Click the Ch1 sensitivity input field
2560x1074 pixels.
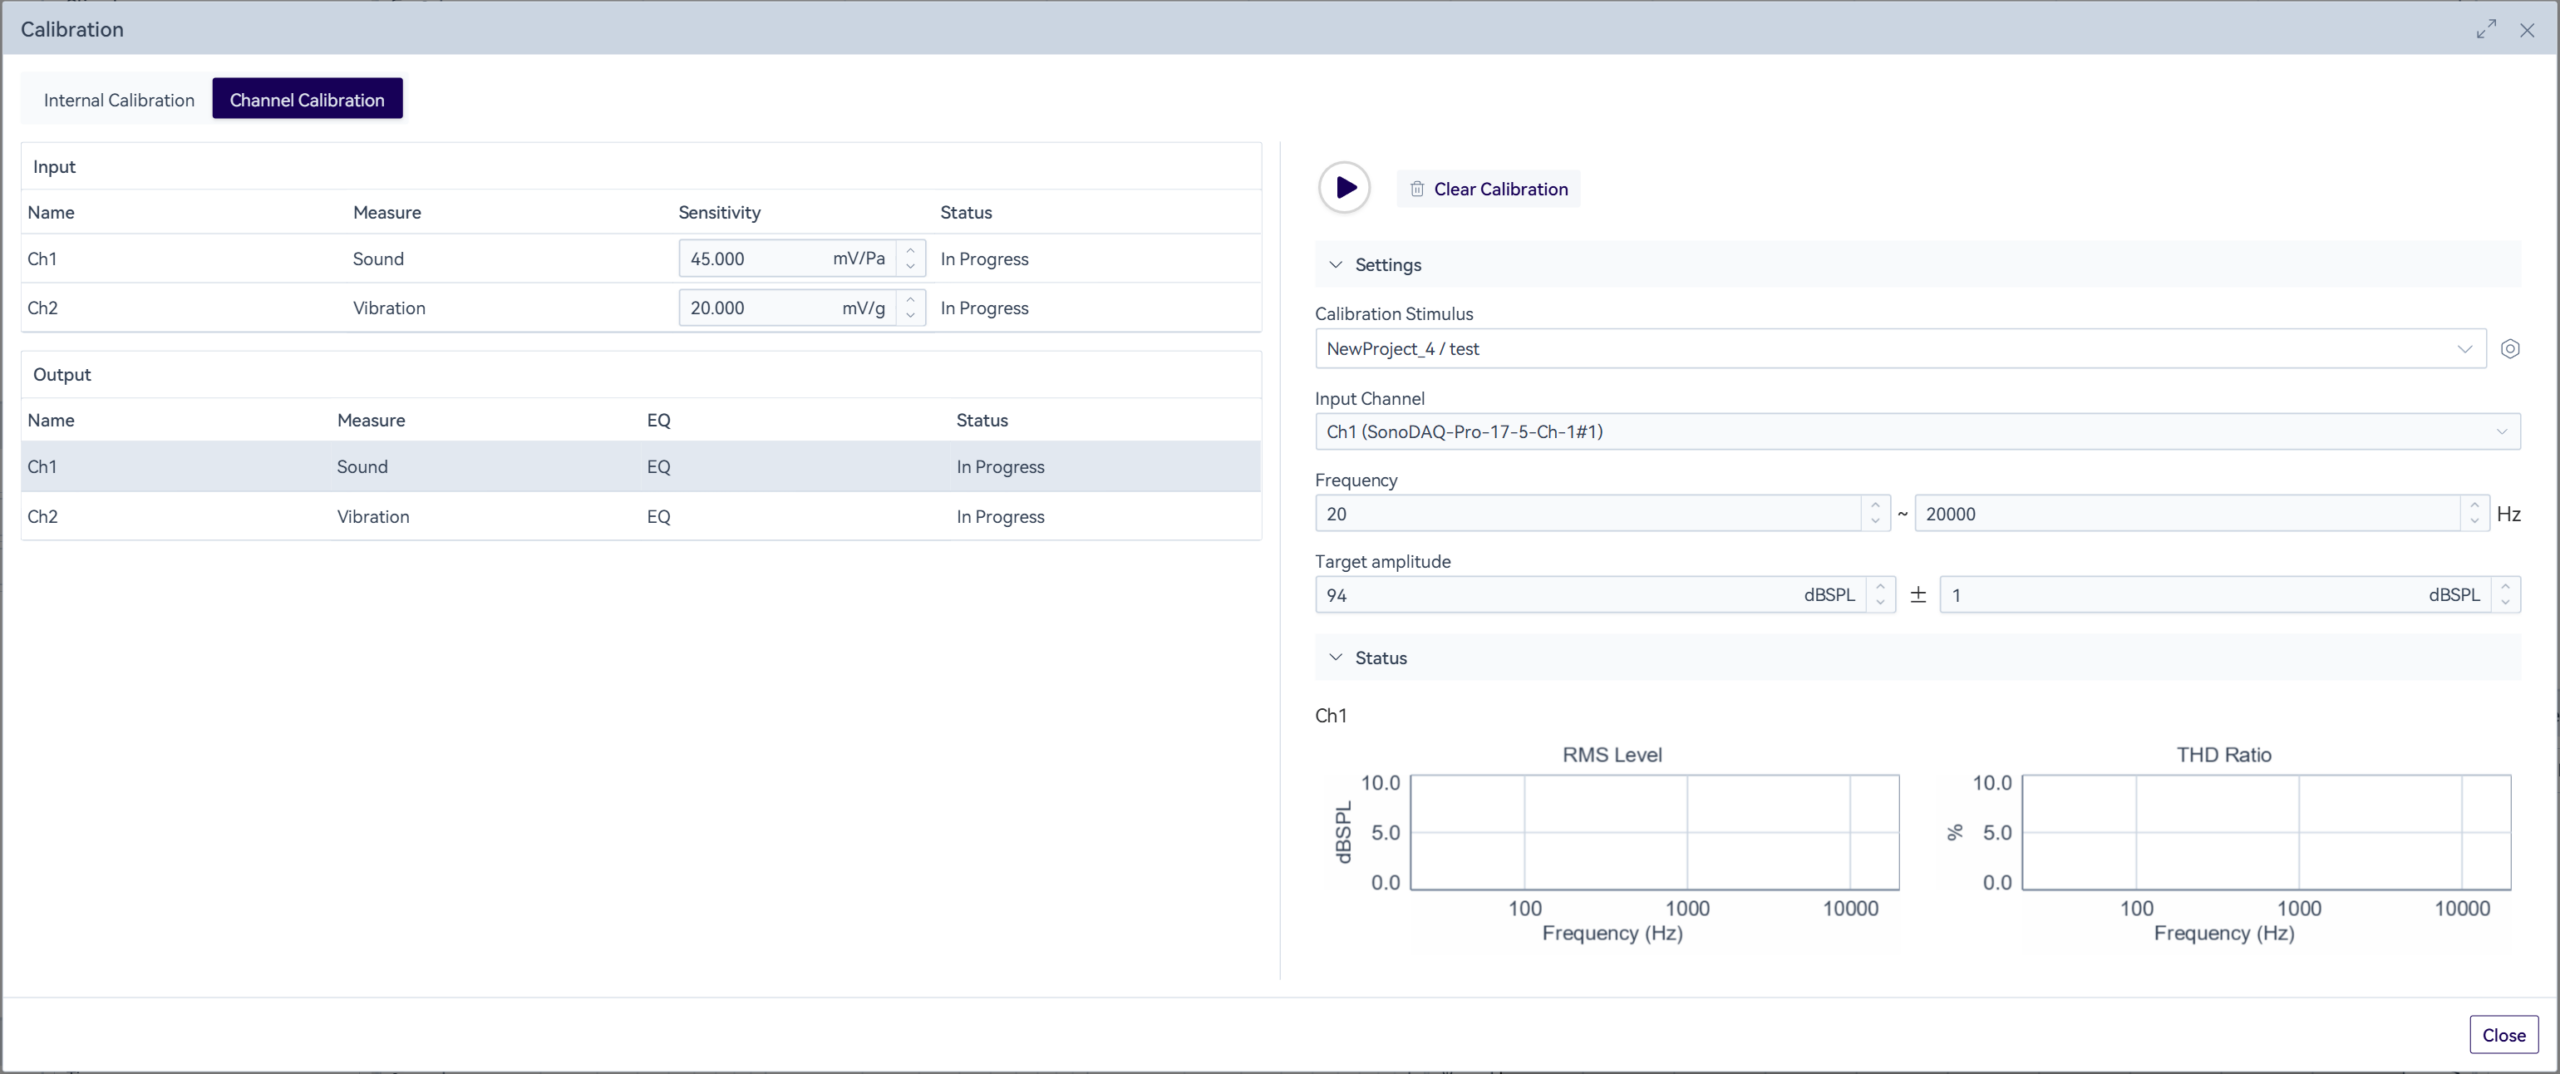(755, 259)
